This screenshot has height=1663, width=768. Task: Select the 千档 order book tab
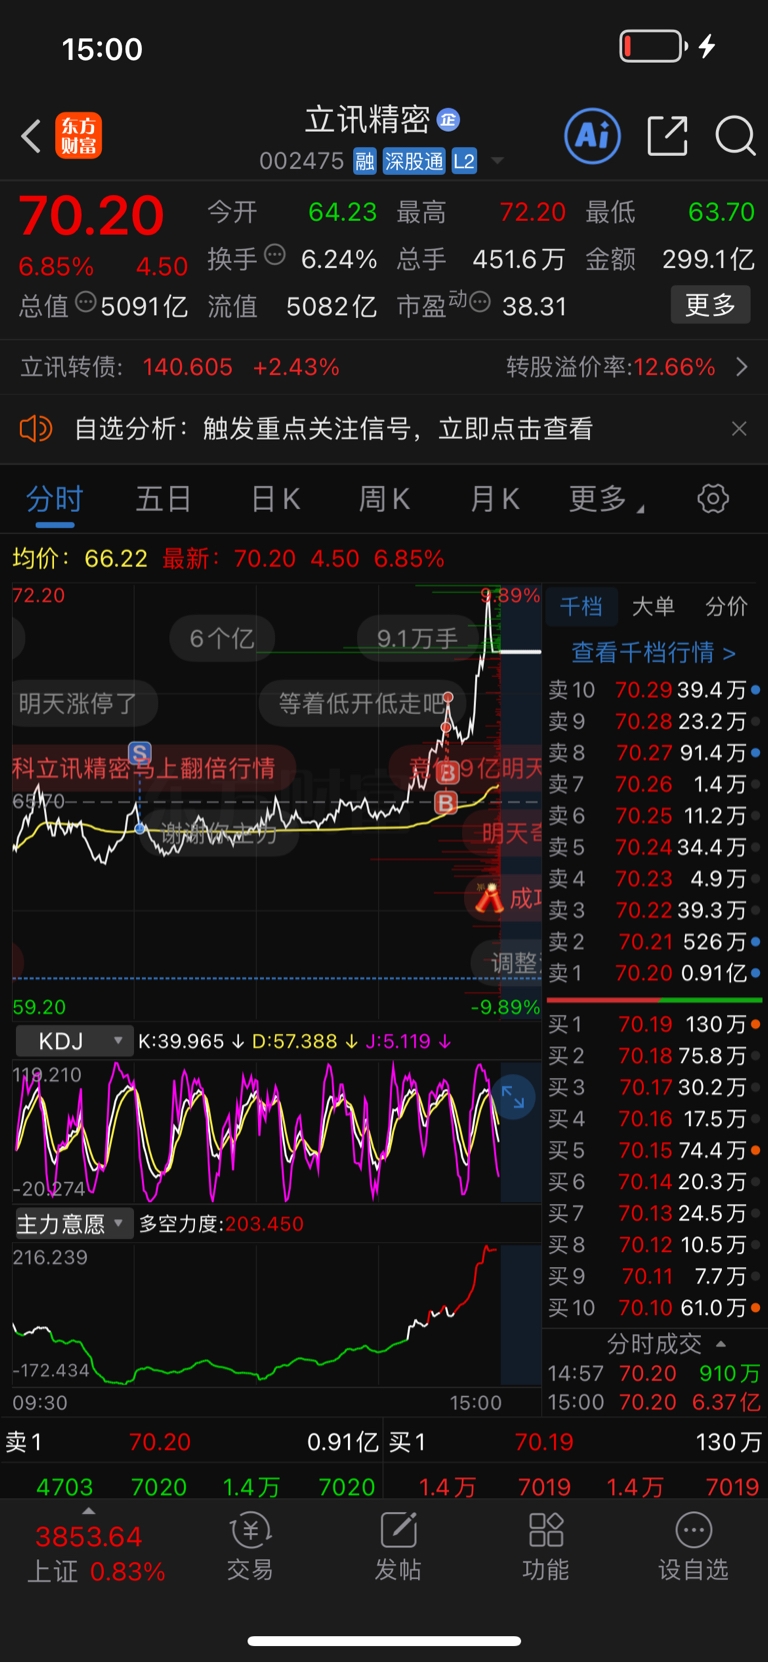point(581,606)
